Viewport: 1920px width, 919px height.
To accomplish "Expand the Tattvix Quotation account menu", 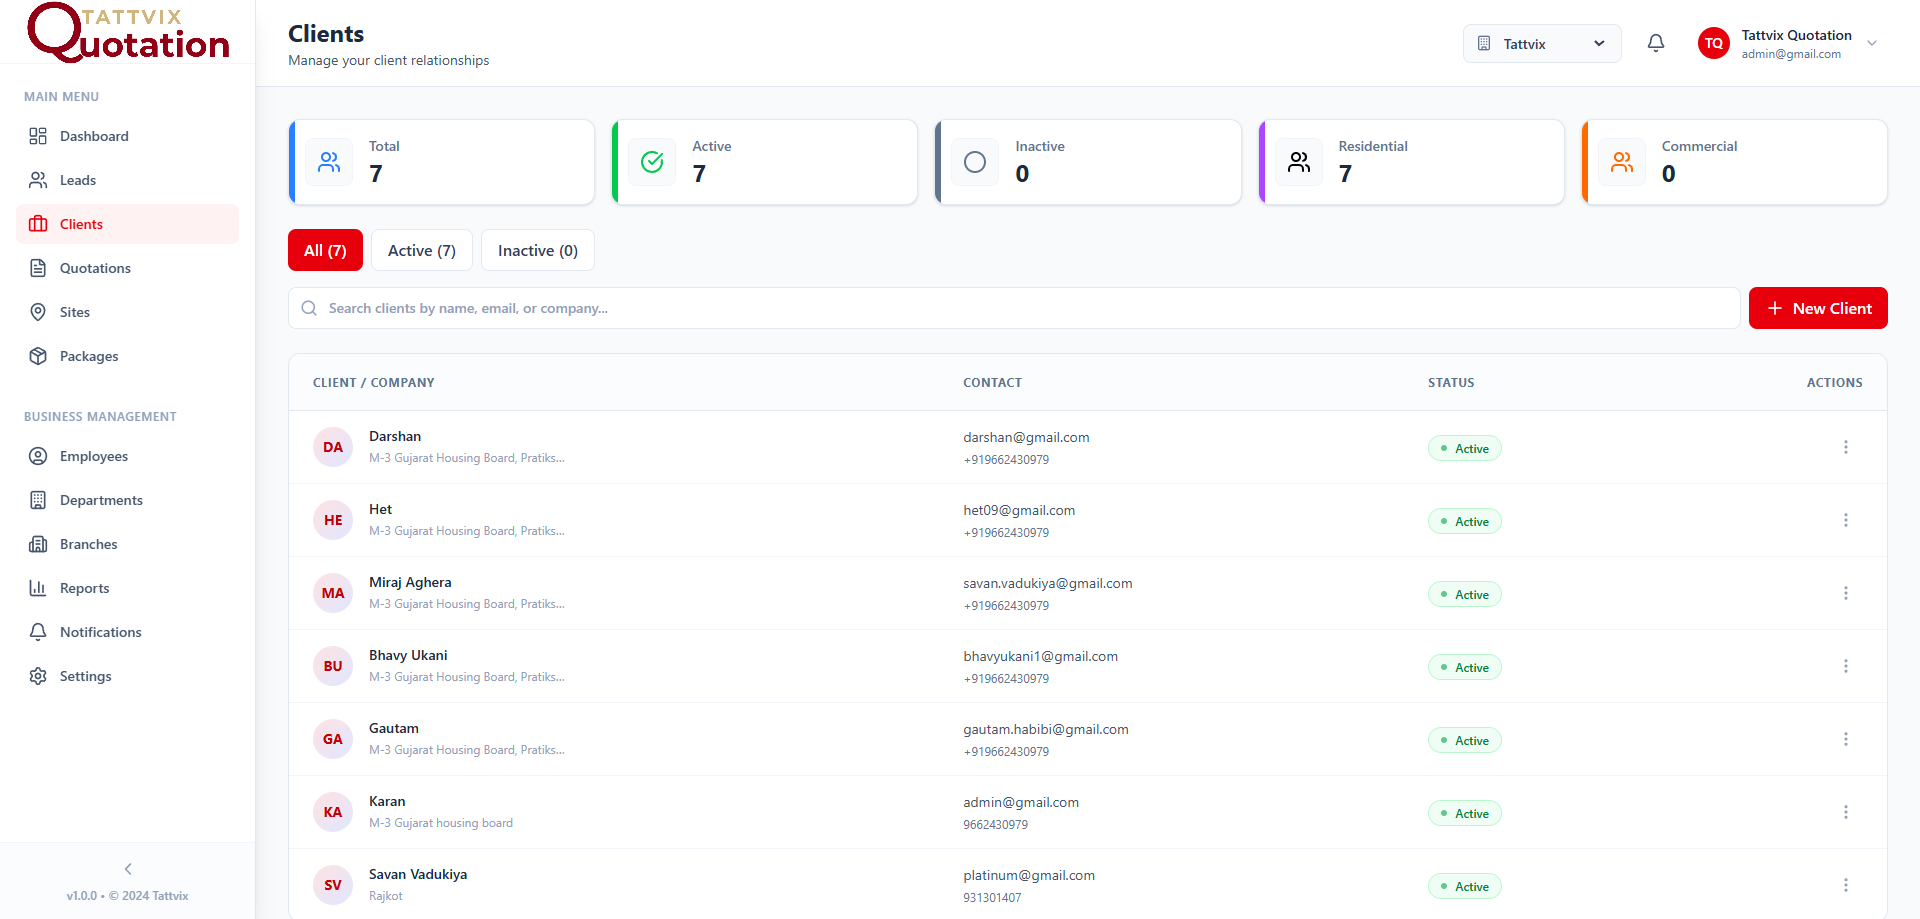I will coord(1872,43).
